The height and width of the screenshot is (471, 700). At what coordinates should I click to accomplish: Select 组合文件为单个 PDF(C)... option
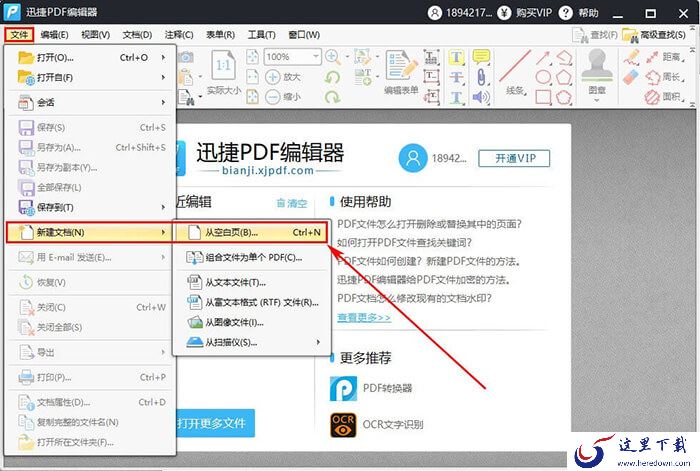pos(252,258)
